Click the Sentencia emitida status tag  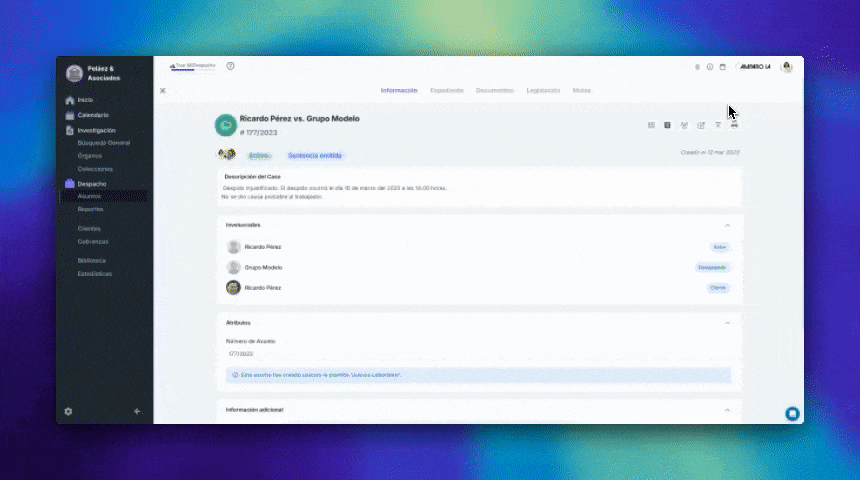pyautogui.click(x=315, y=155)
